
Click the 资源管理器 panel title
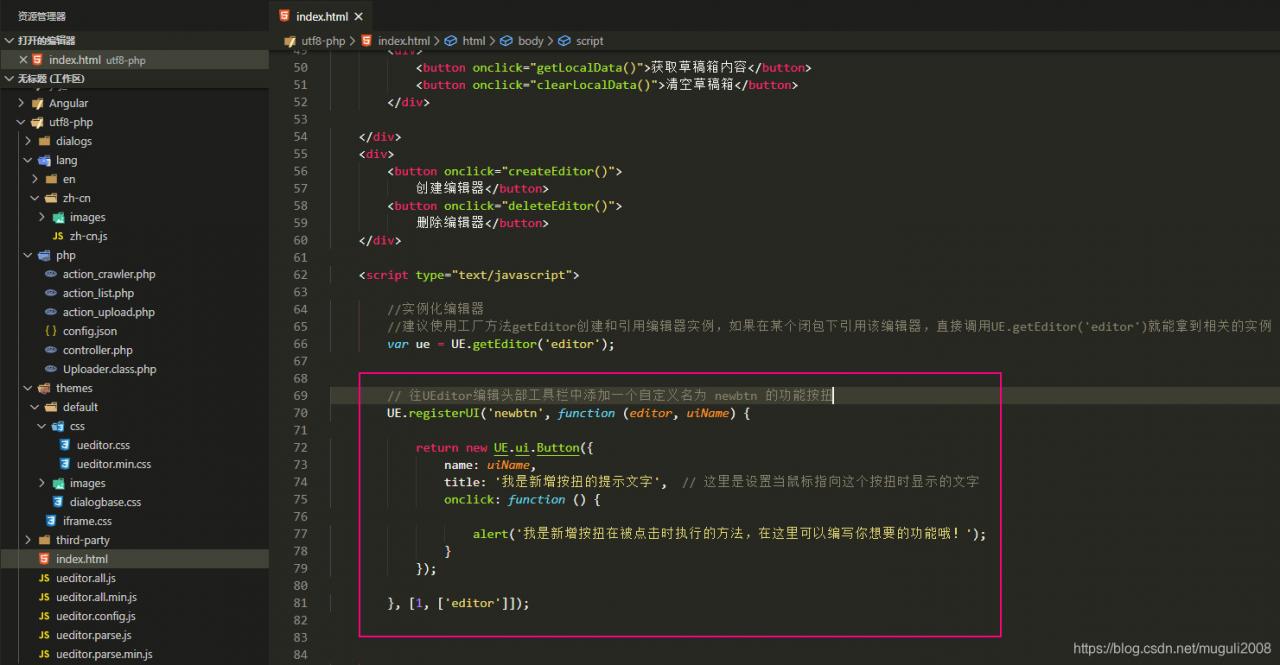(x=42, y=16)
